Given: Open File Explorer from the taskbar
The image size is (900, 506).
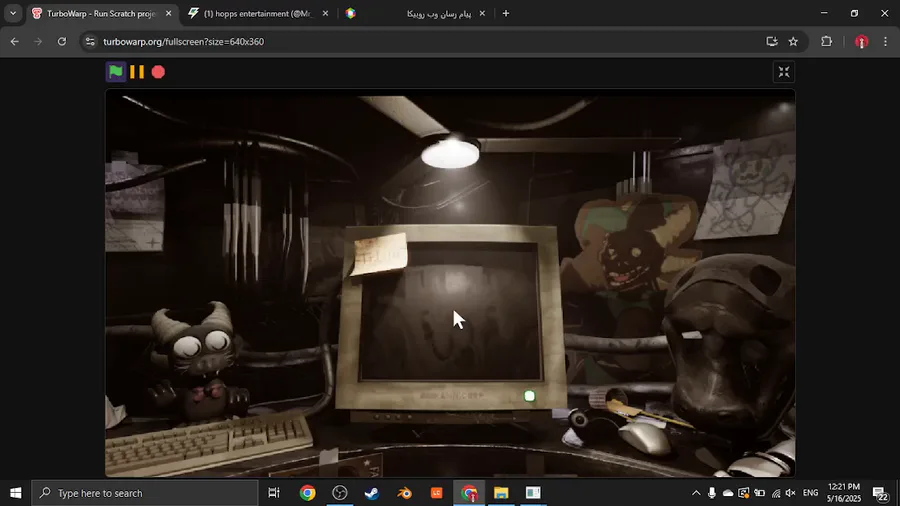Looking at the screenshot, I should coord(501,493).
